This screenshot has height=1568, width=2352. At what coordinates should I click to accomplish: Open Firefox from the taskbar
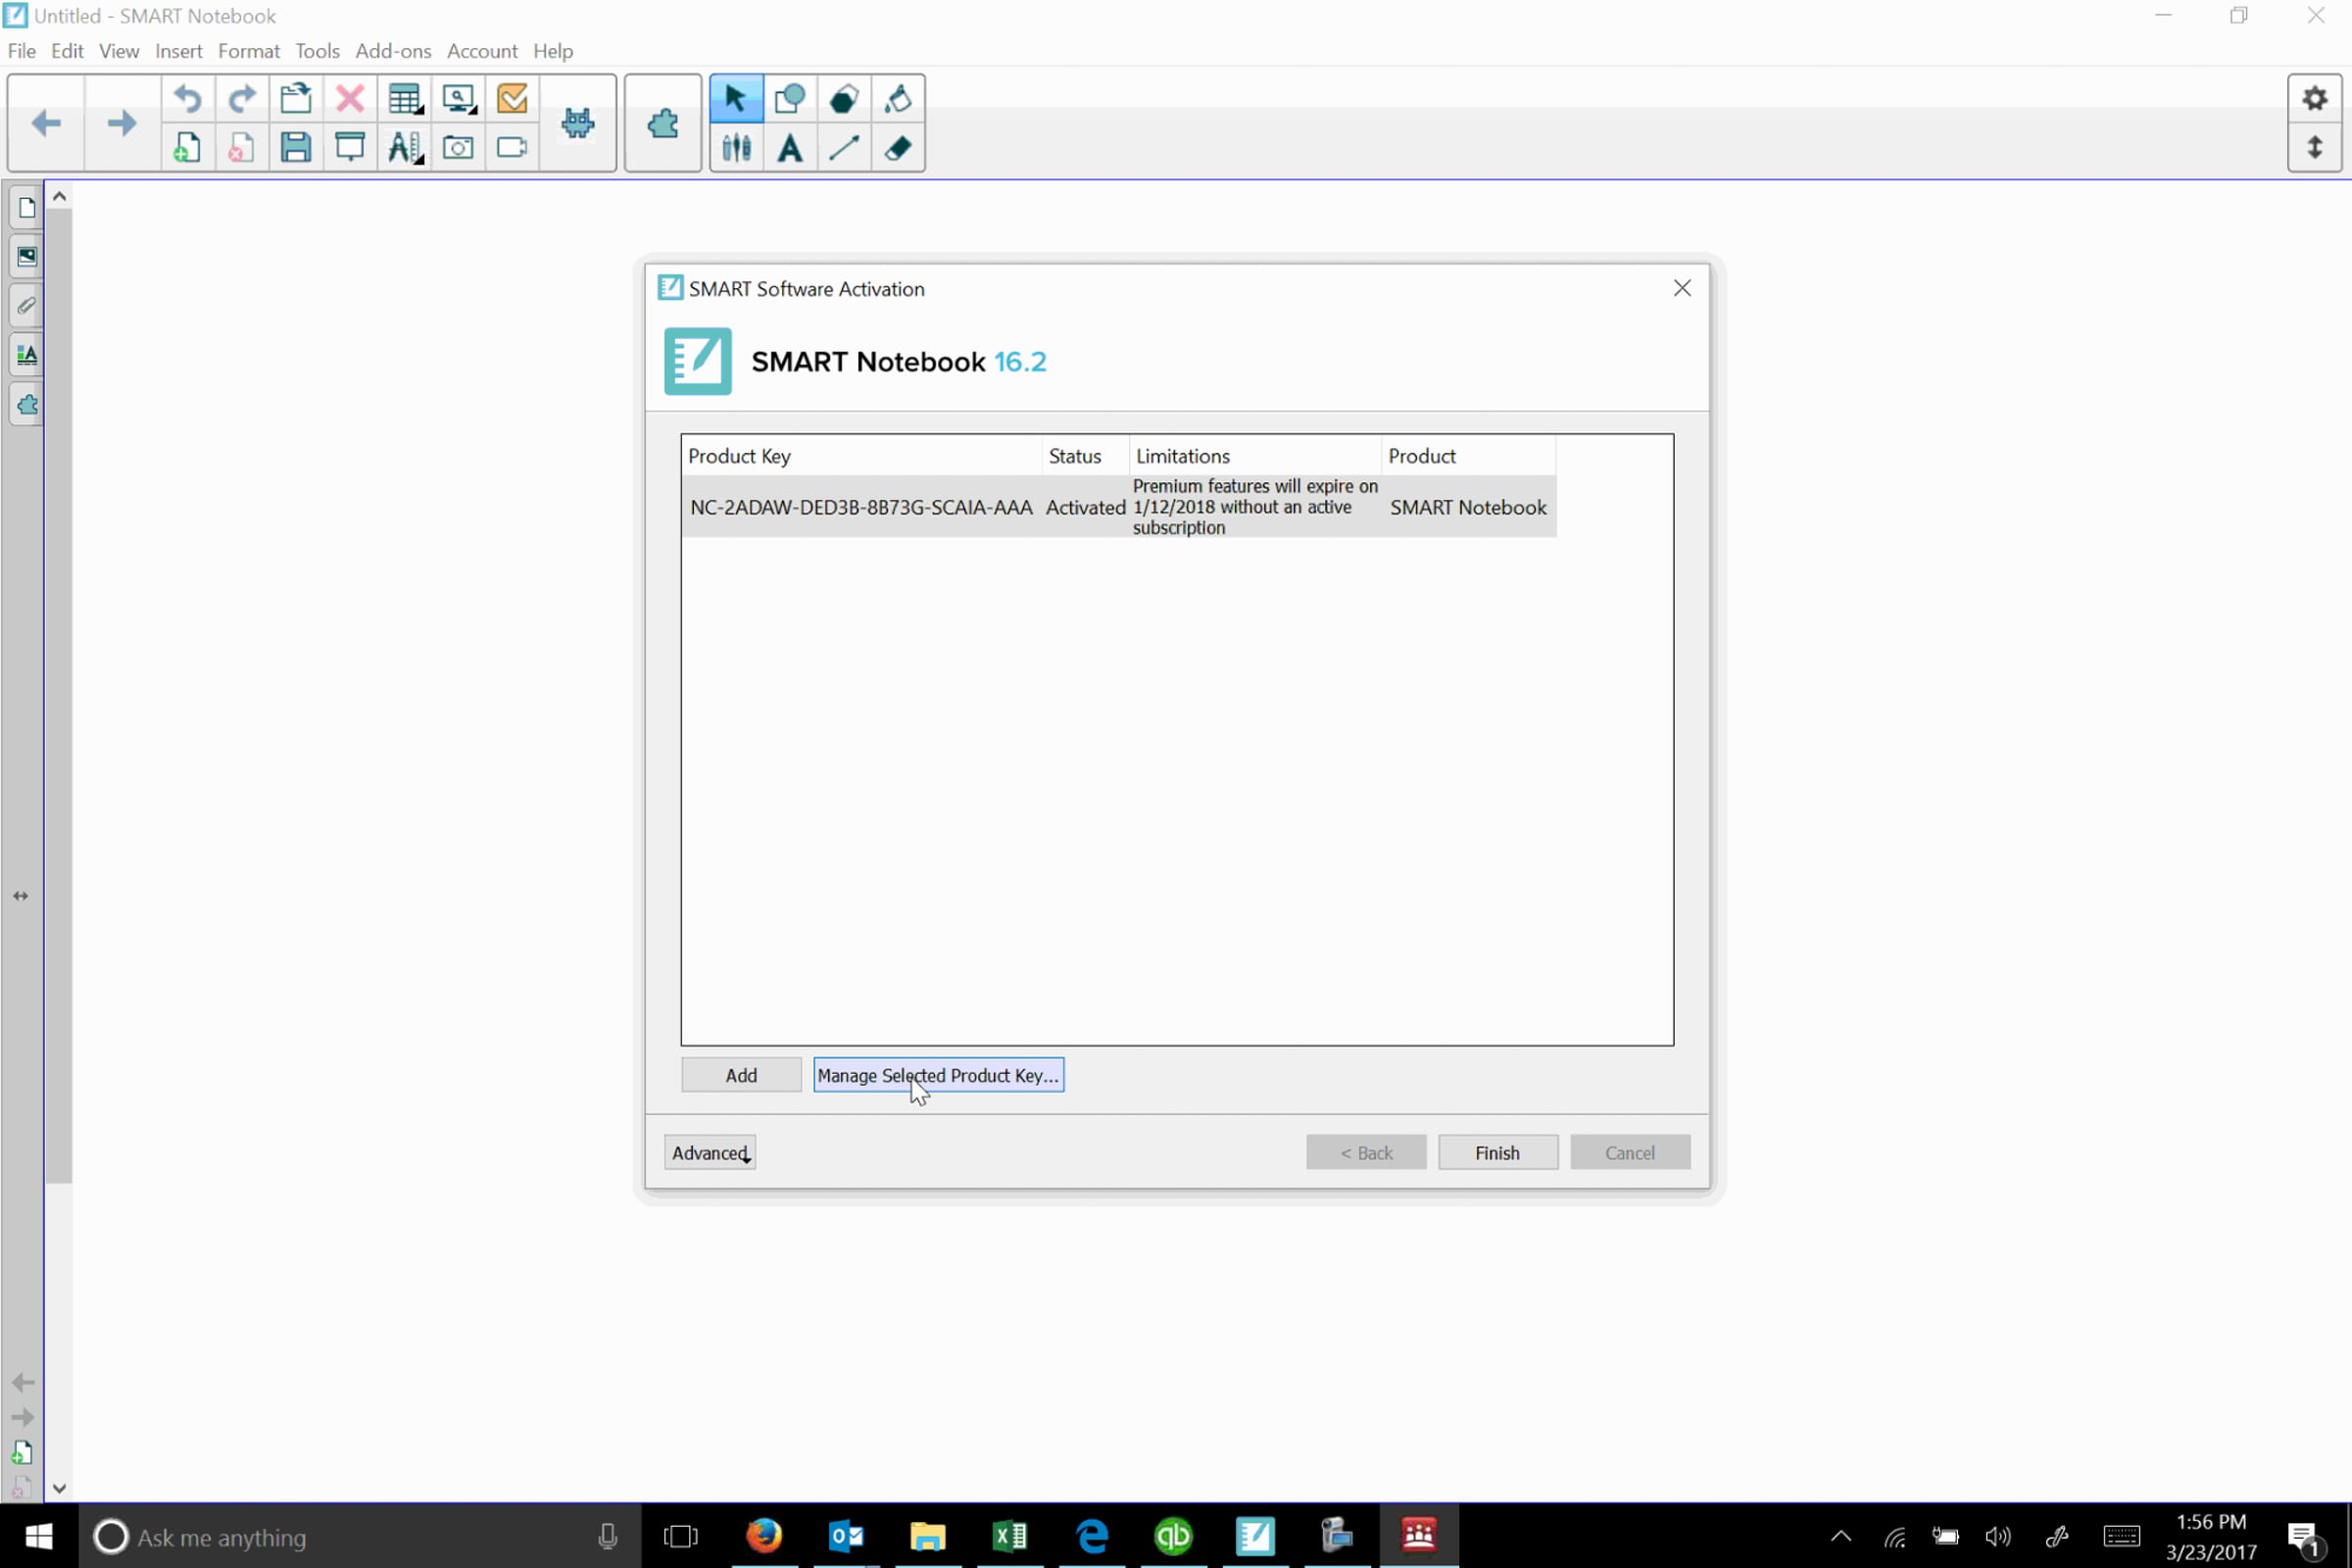(x=764, y=1536)
